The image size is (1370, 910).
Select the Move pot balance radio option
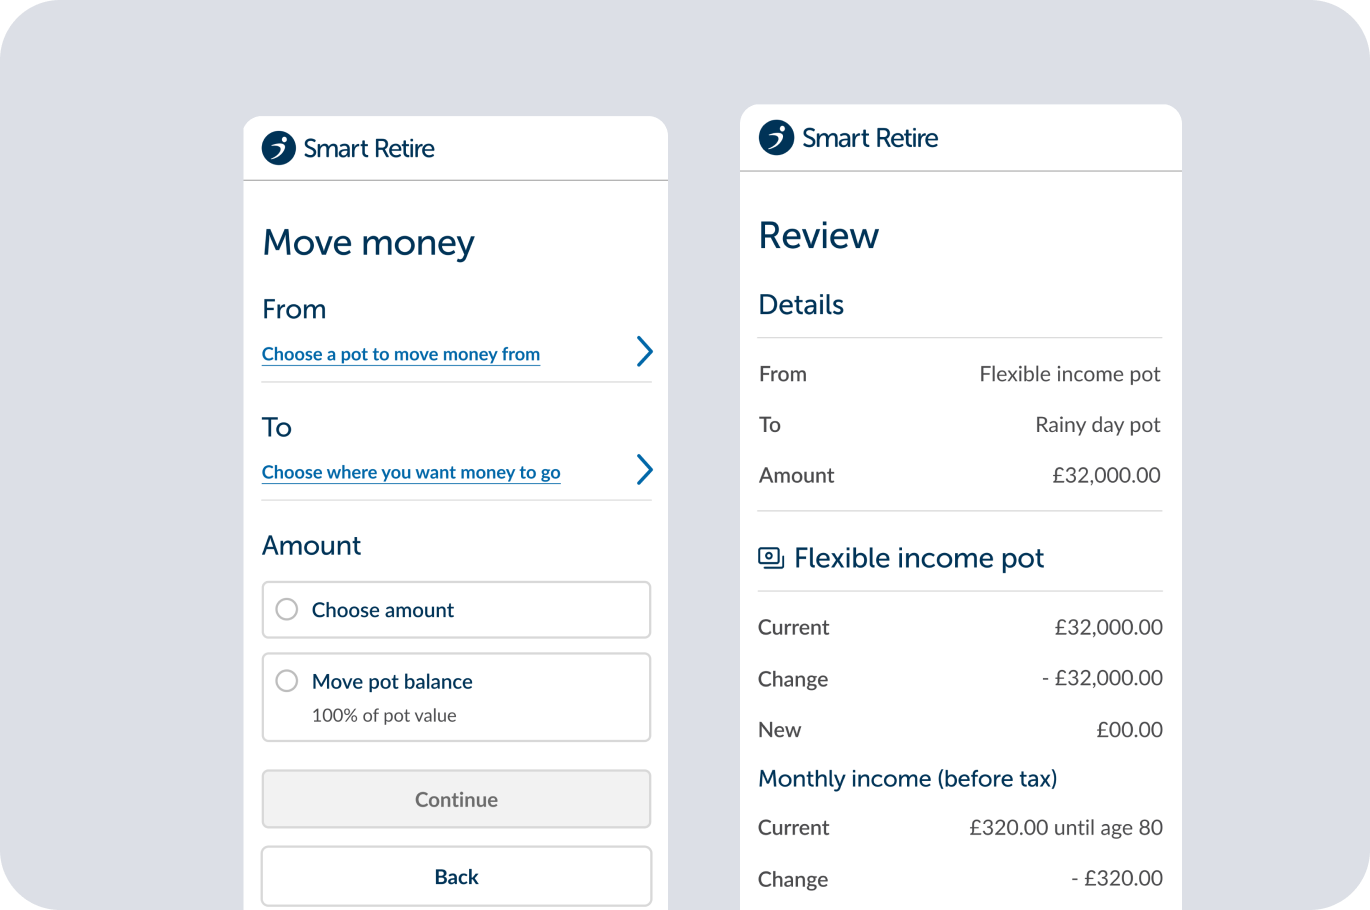click(x=287, y=681)
